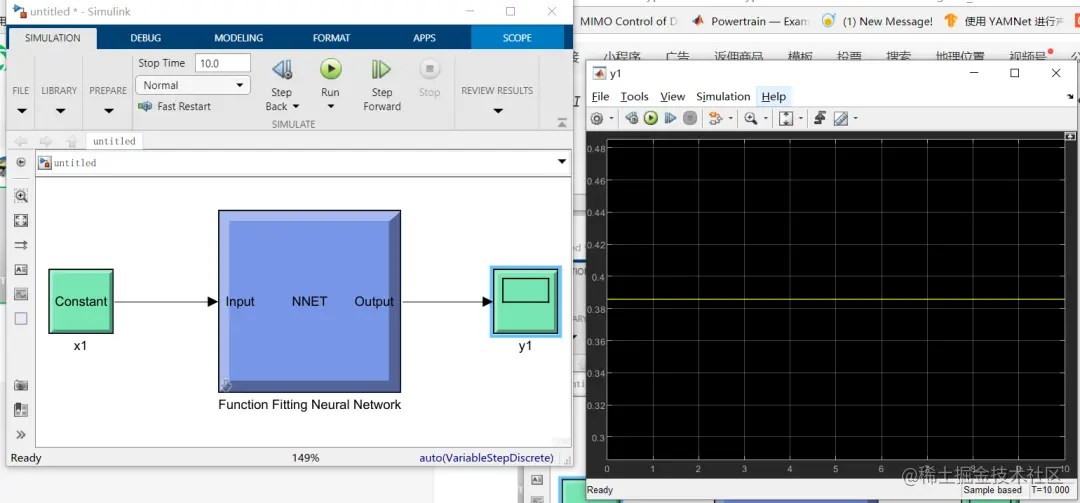Click the scope greyed Stop icon
This screenshot has height=503, width=1080.
pyautogui.click(x=689, y=119)
